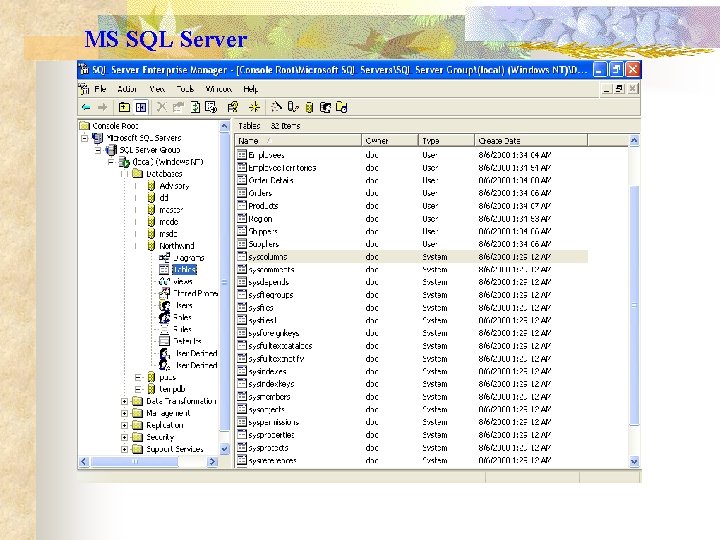Open the Tools menu
720x540 pixels.
(185, 89)
